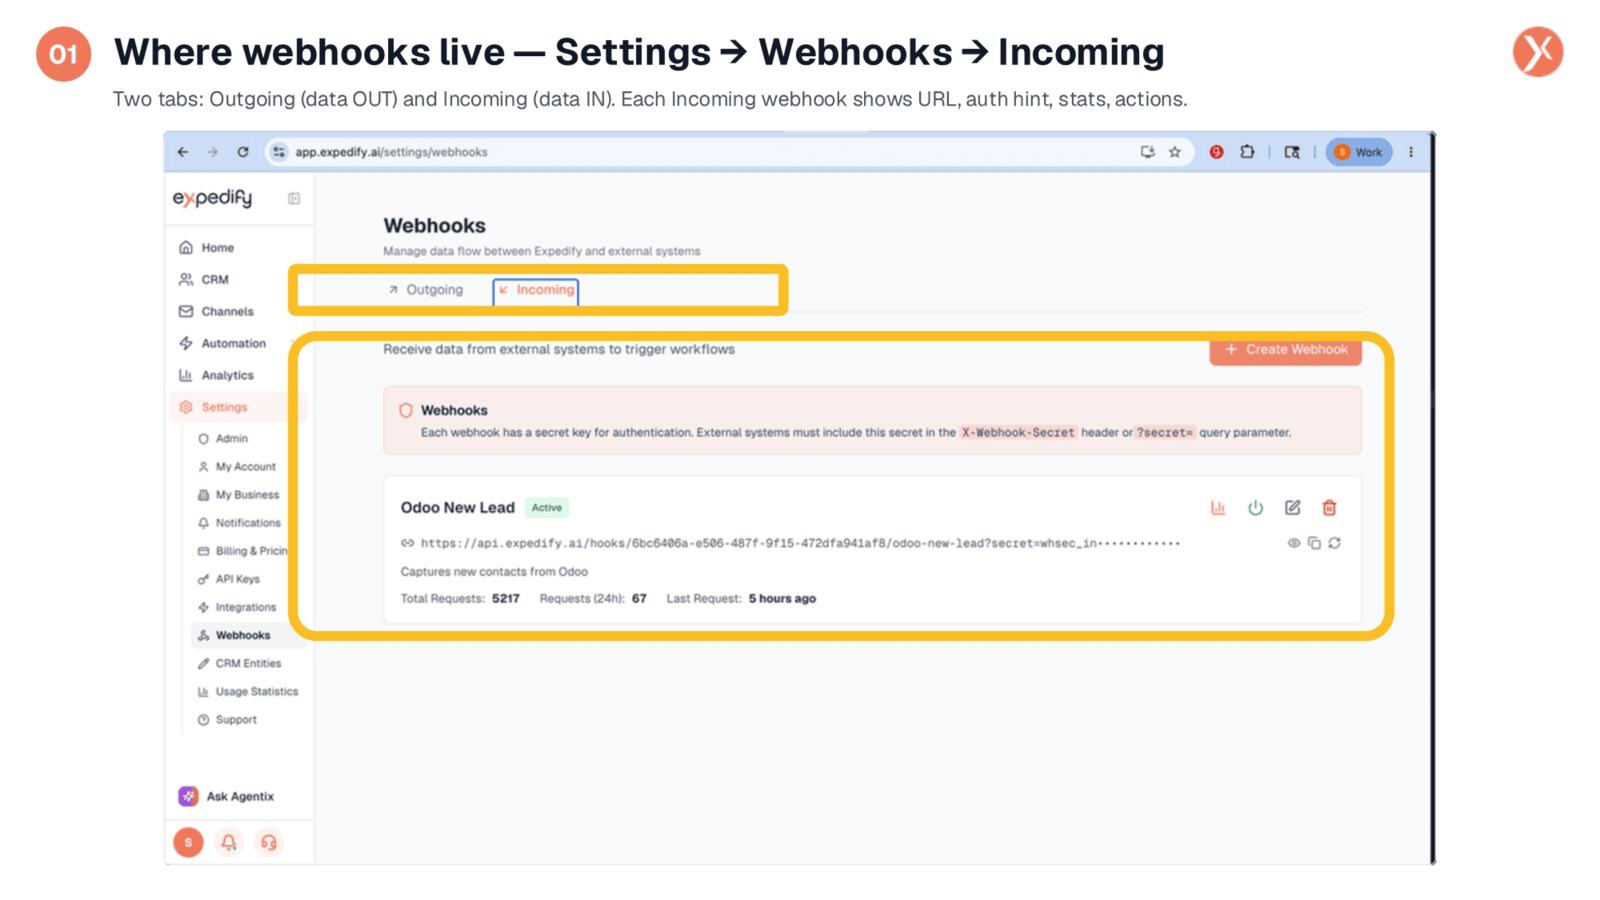Click the Odoo New Lead webhook URL
The image size is (1600, 900).
pos(800,543)
